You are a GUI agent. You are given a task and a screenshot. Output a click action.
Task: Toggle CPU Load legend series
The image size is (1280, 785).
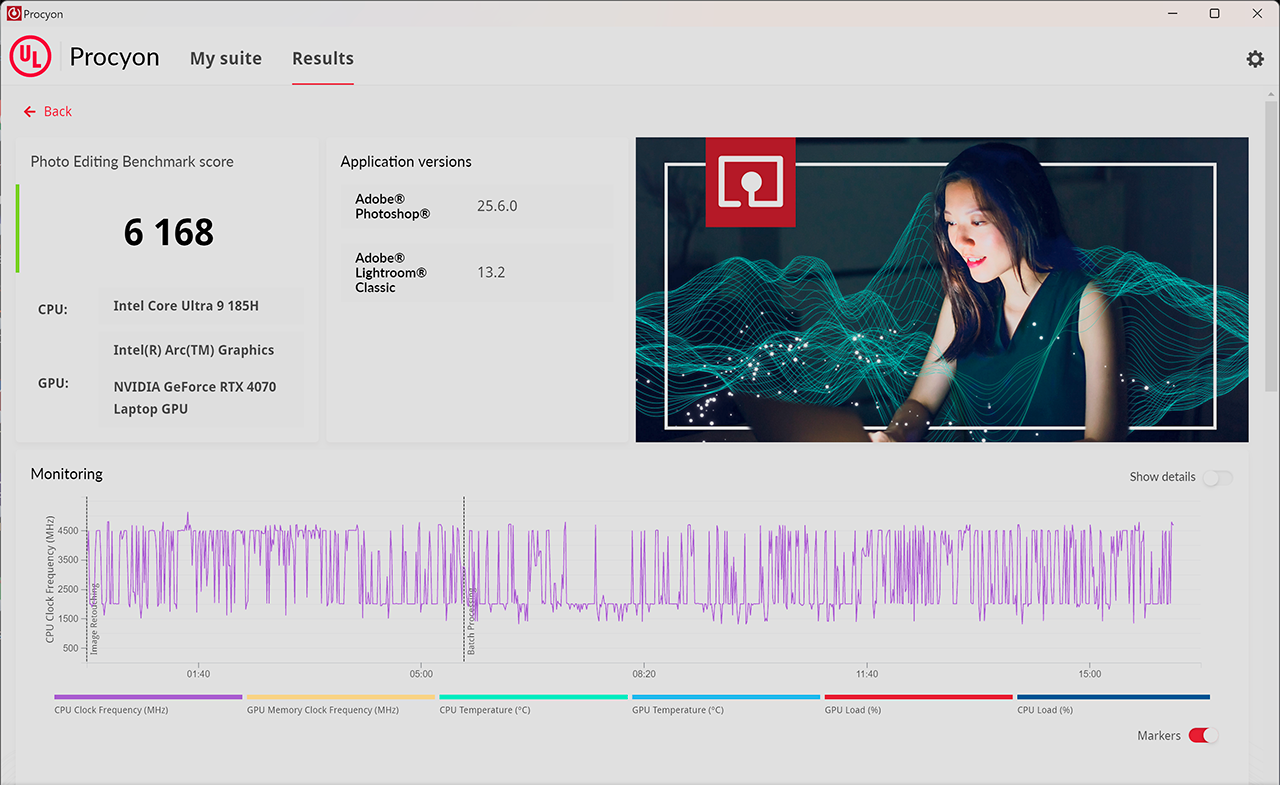[1113, 703]
